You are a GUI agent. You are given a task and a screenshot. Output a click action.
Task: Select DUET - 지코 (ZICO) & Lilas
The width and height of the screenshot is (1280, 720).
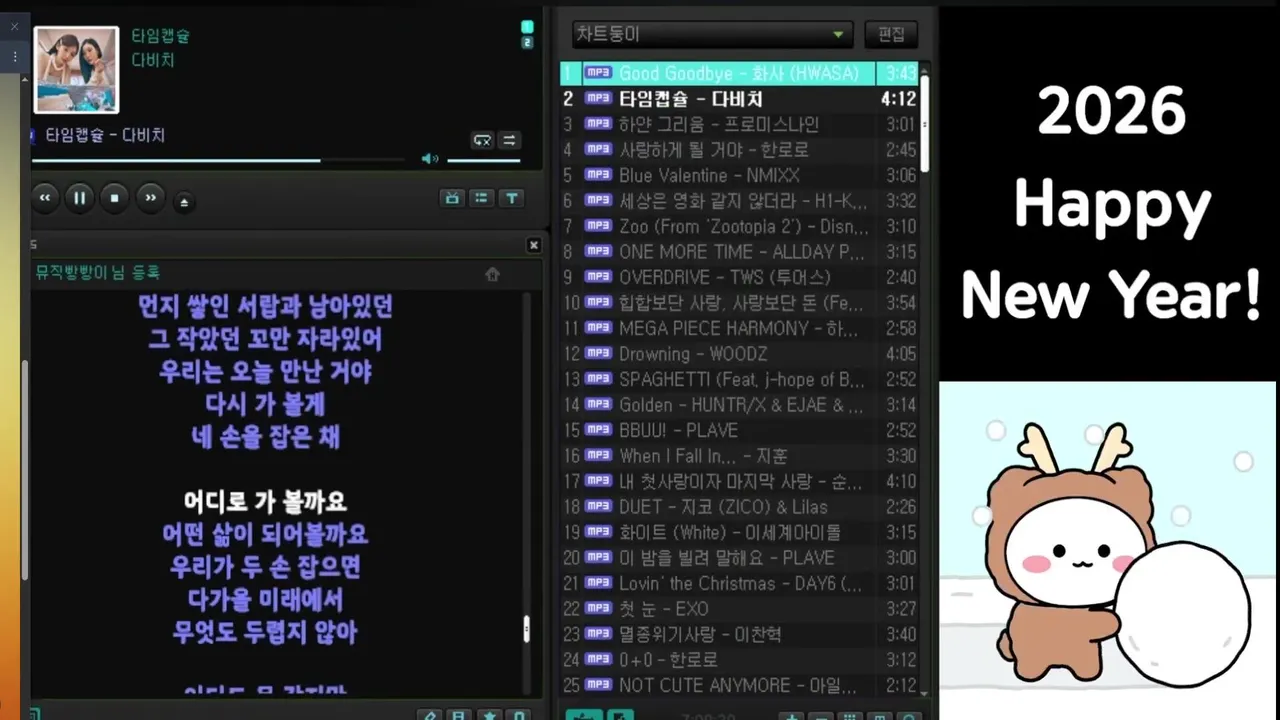(x=739, y=507)
